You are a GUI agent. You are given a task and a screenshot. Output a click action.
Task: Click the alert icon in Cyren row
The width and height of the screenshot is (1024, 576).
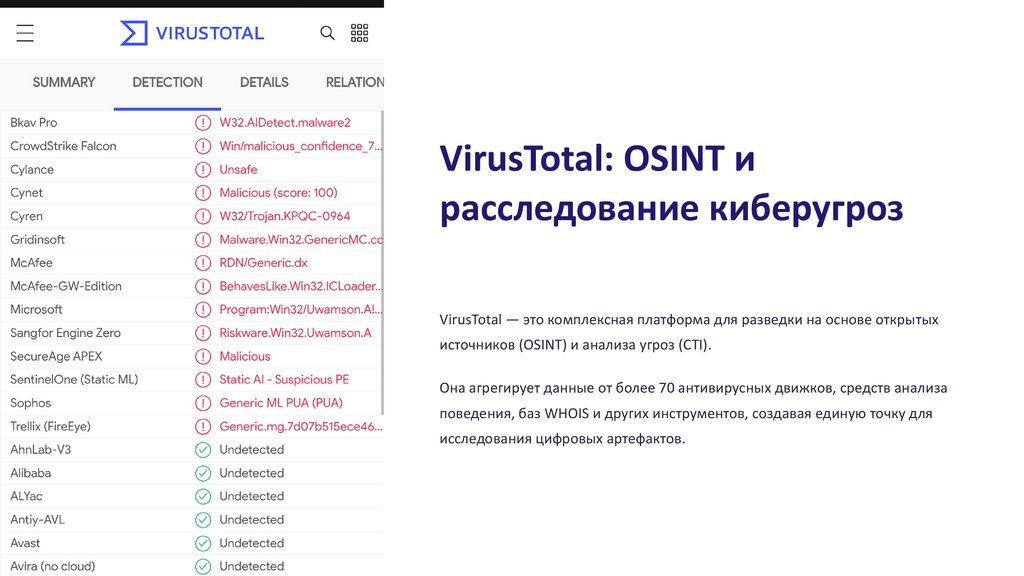pos(203,216)
